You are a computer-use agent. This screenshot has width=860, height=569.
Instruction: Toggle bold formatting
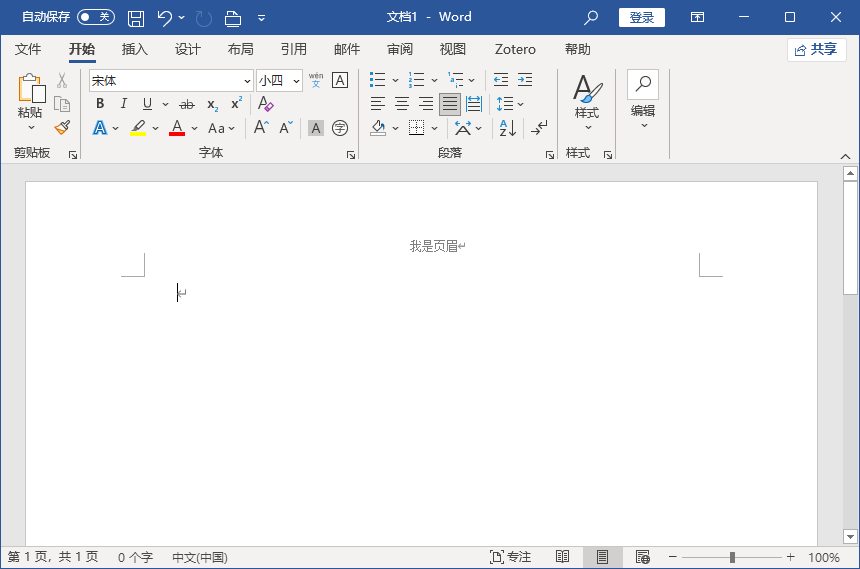coord(100,103)
